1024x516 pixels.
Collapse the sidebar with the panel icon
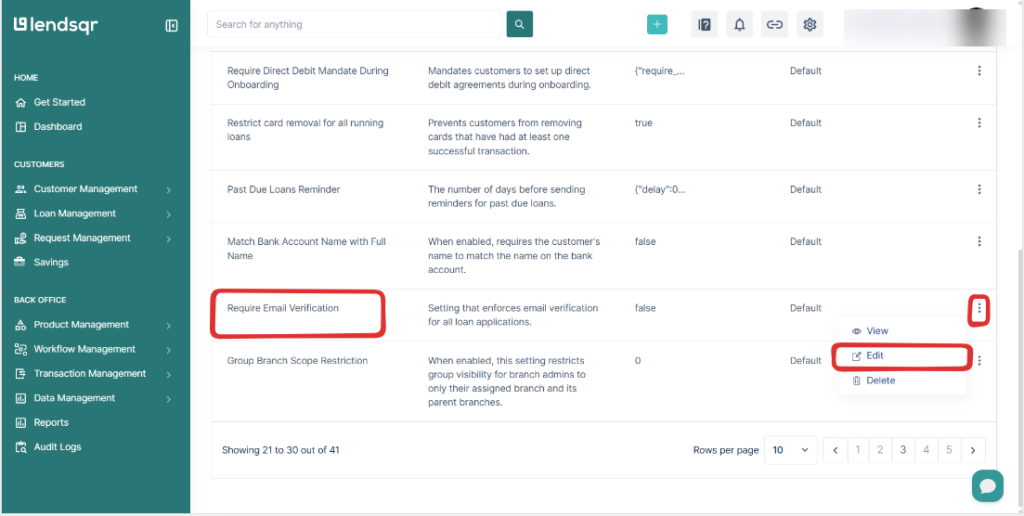tap(172, 25)
